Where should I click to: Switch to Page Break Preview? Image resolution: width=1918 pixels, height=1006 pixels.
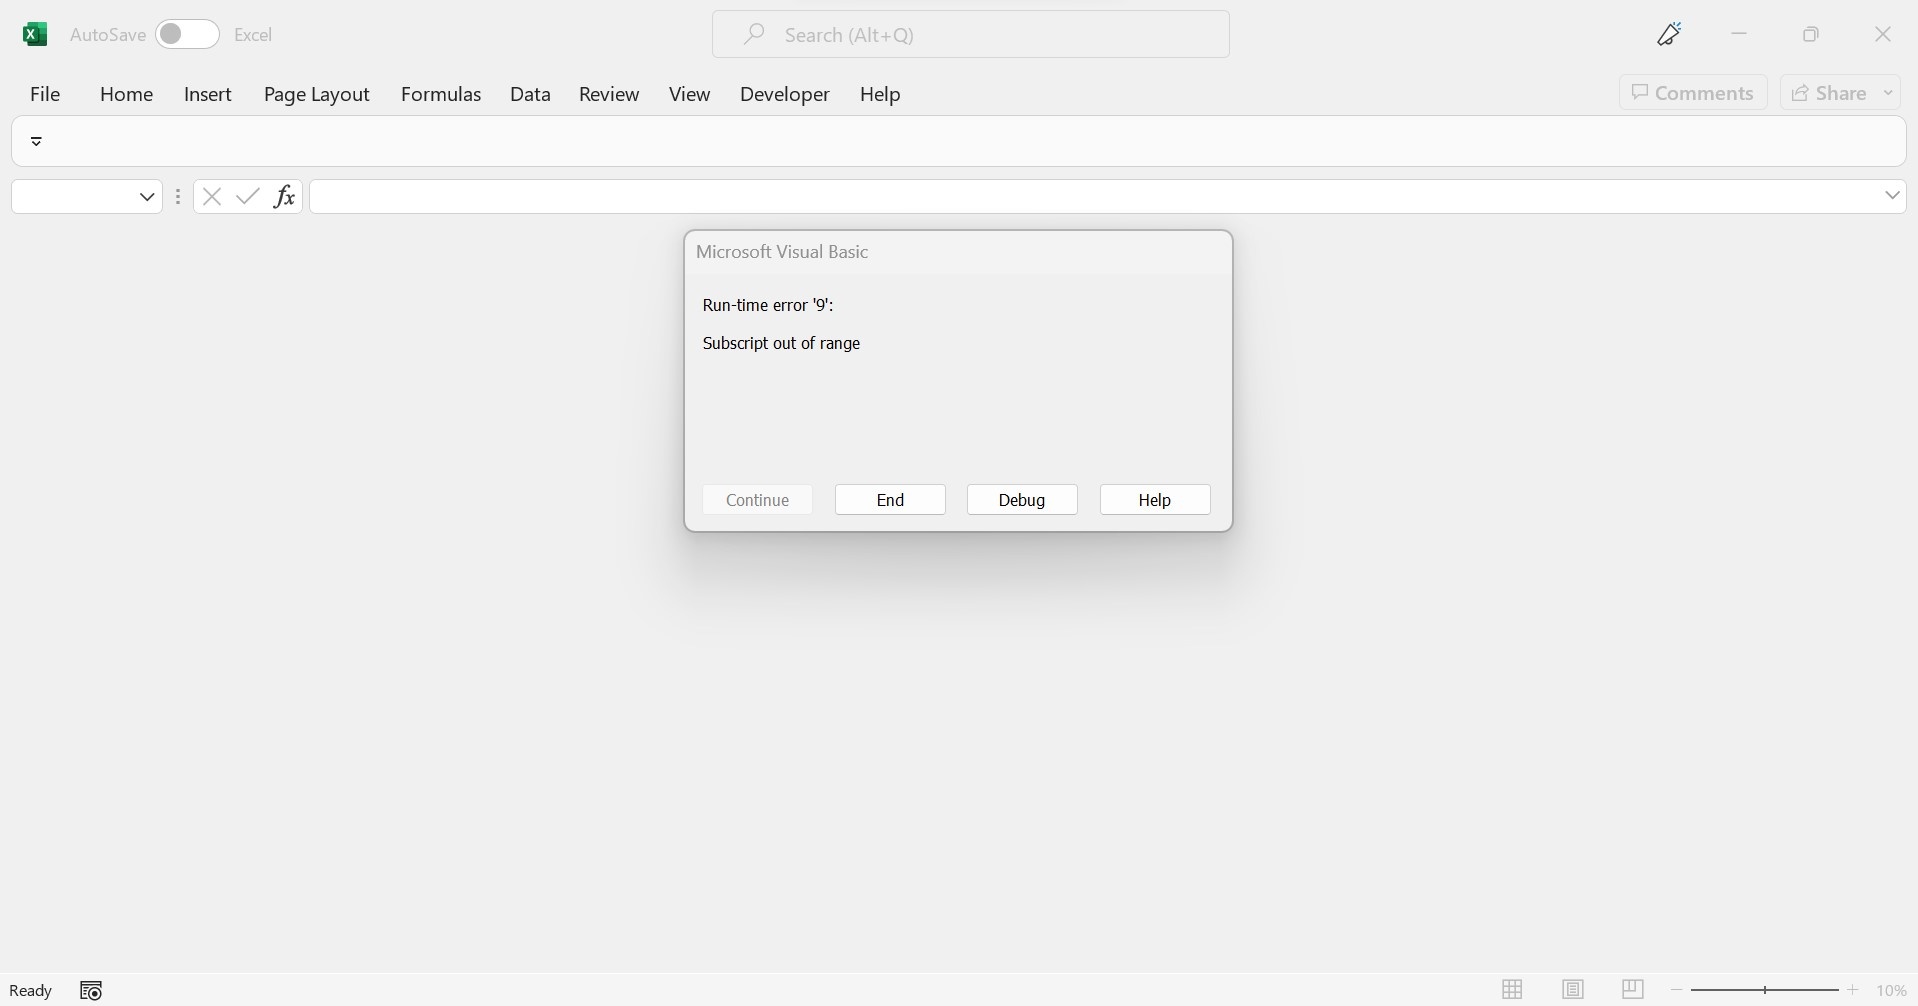1633,990
